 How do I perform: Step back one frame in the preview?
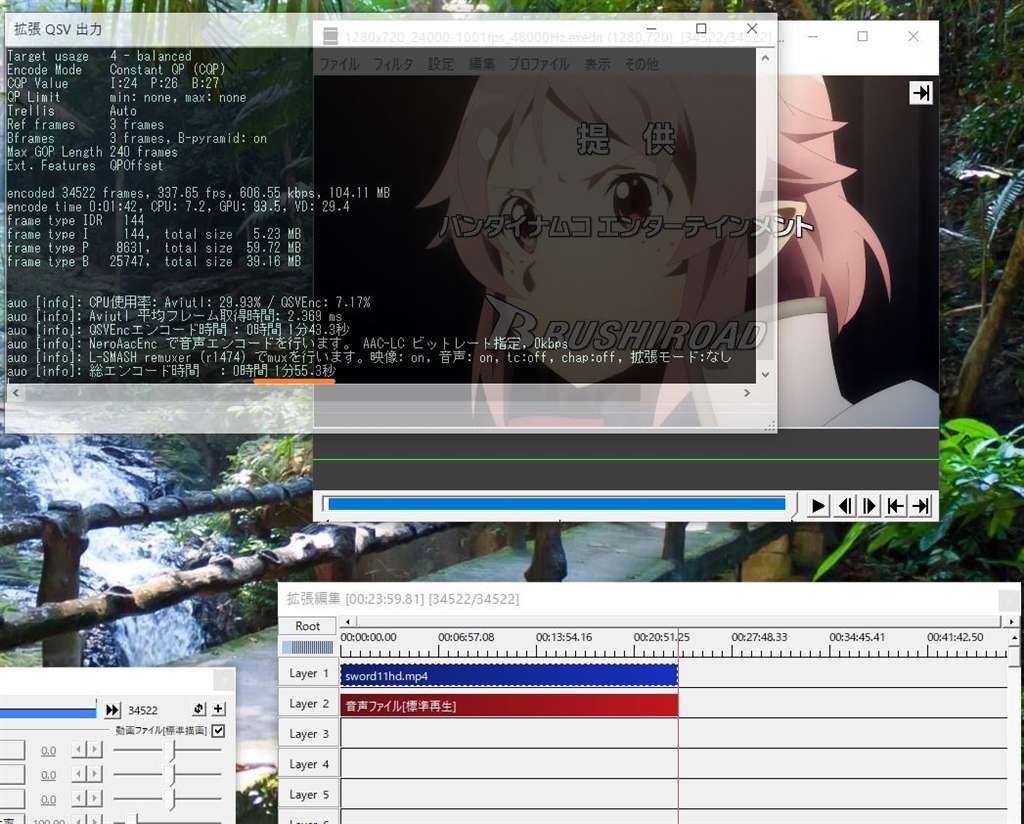[844, 506]
